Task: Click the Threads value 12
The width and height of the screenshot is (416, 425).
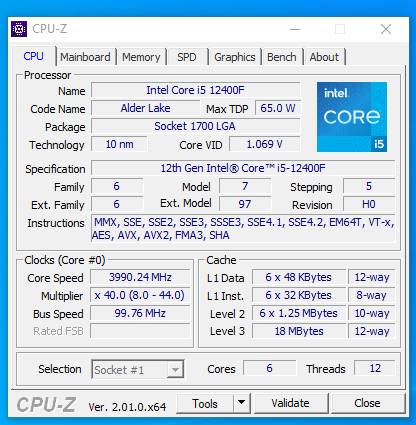Action: tap(375, 368)
